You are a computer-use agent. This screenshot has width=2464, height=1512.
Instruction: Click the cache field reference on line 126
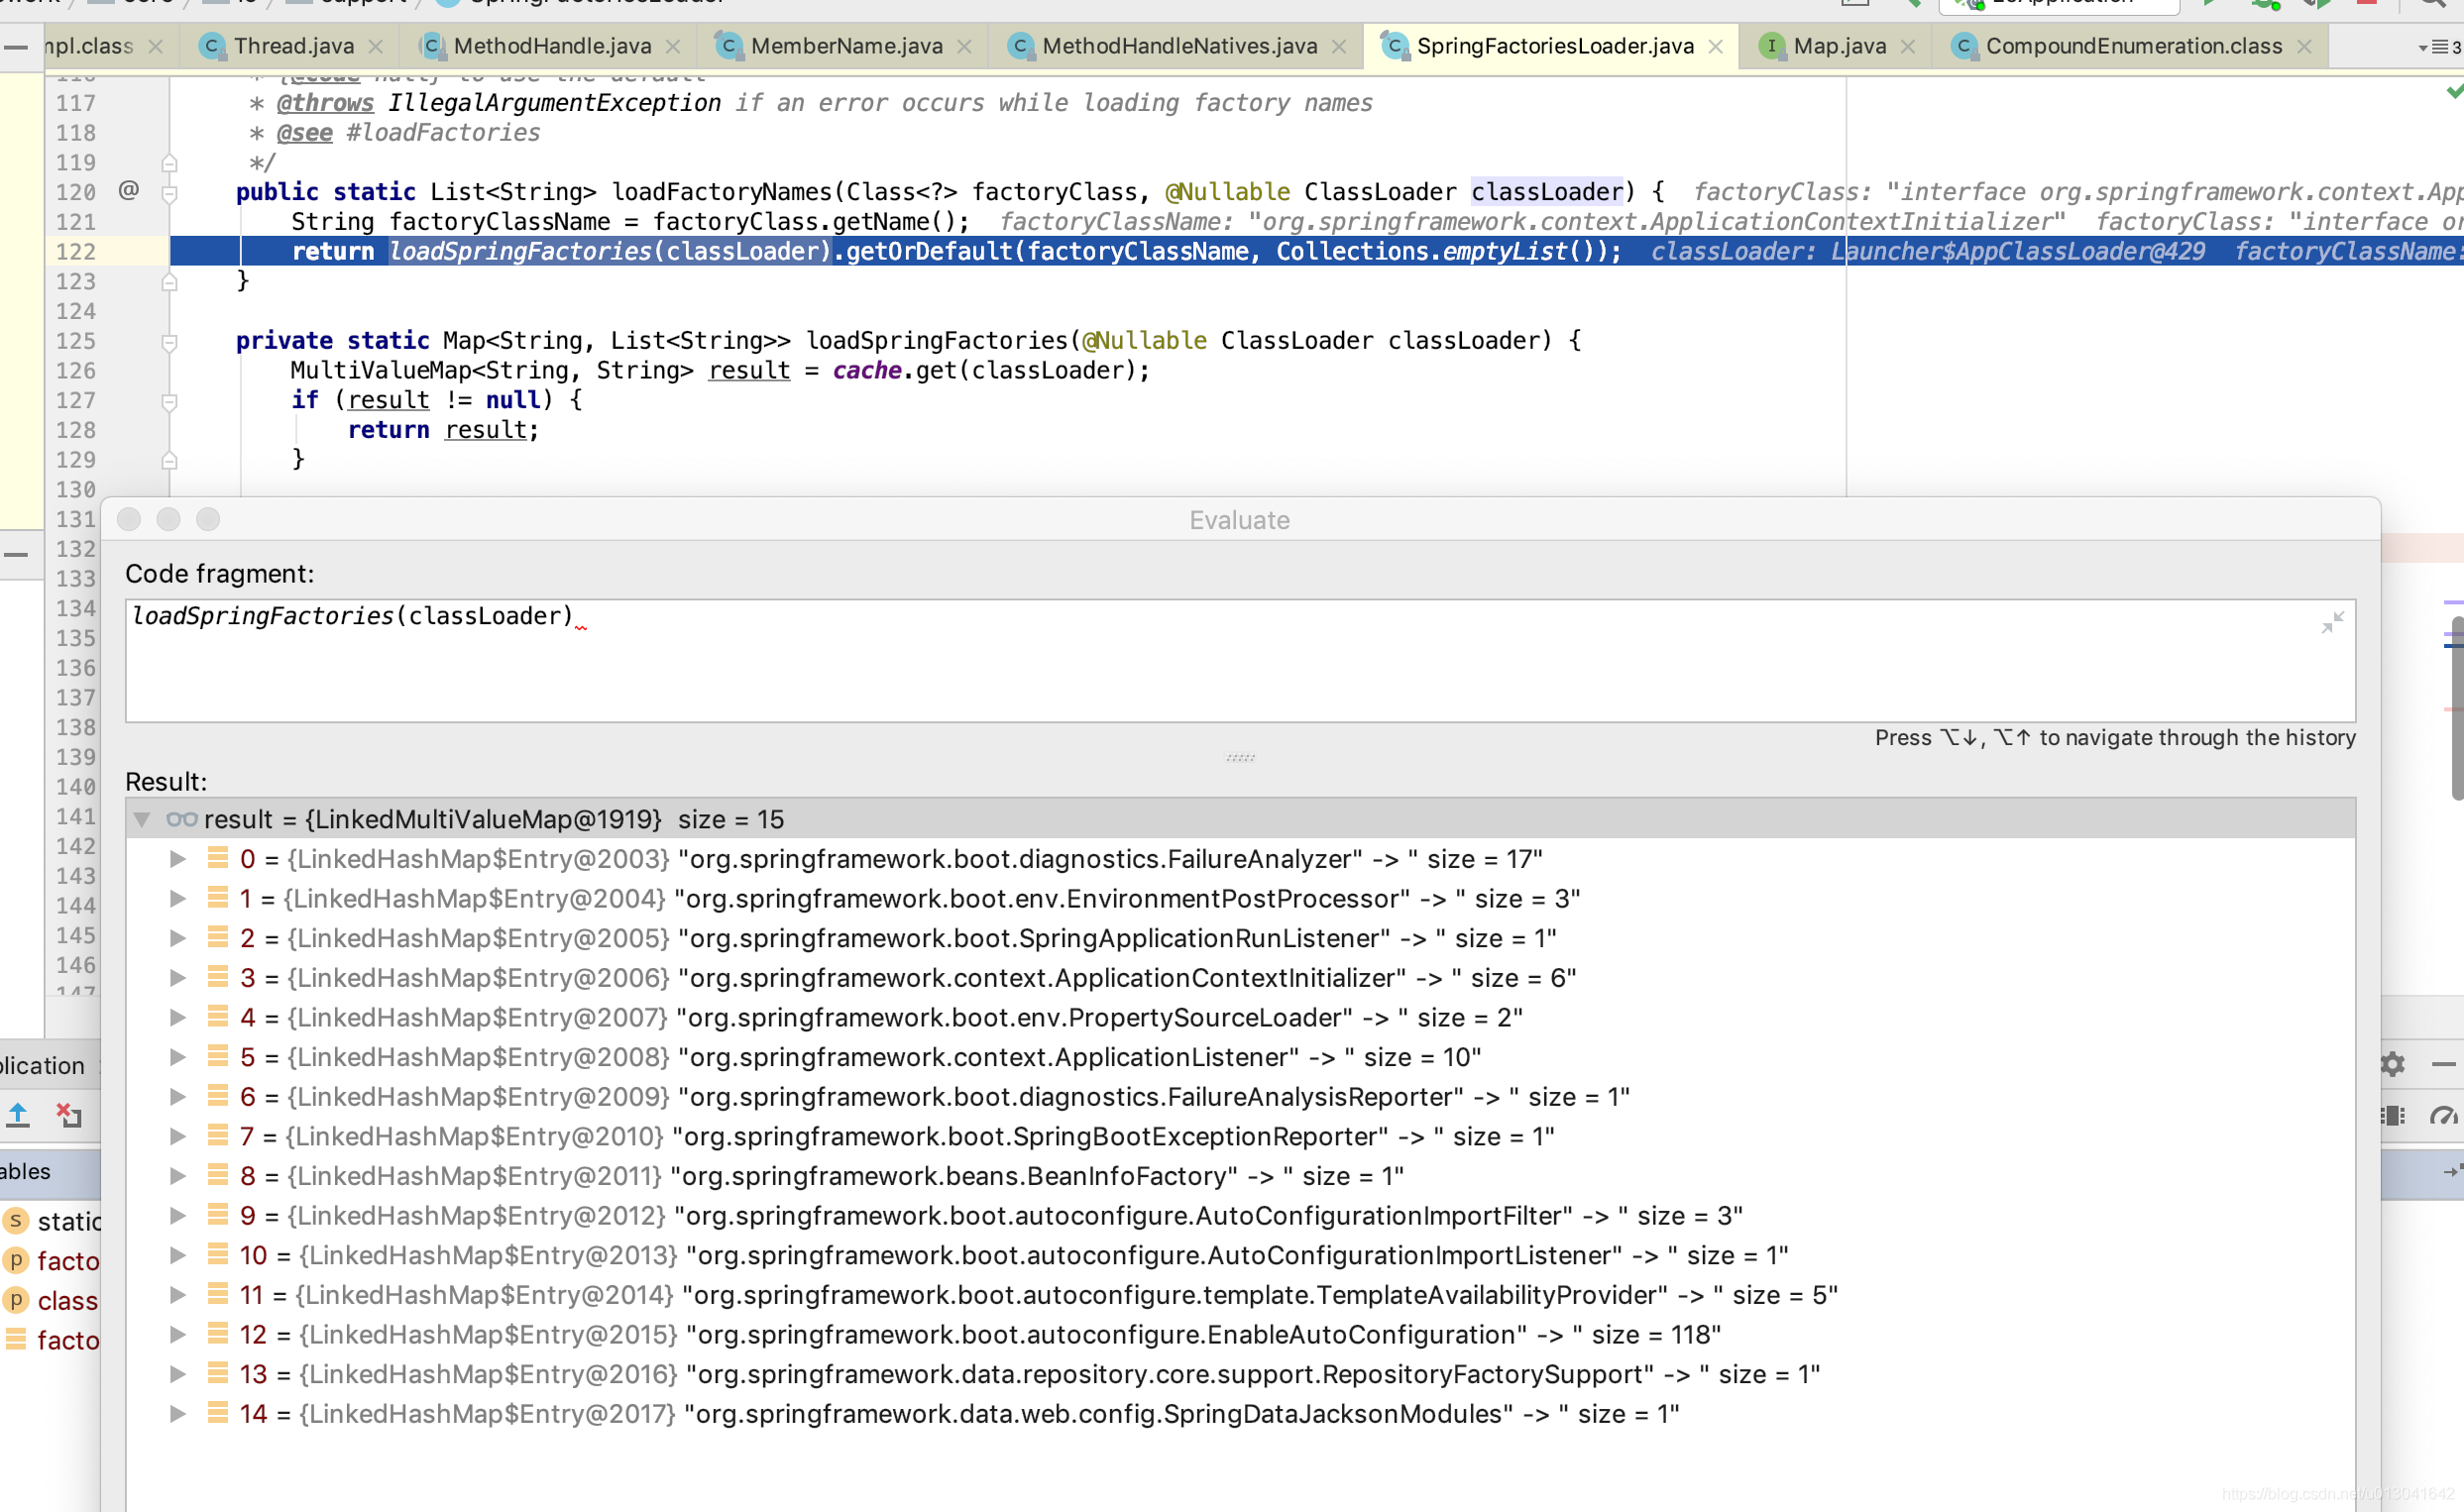pos(867,371)
